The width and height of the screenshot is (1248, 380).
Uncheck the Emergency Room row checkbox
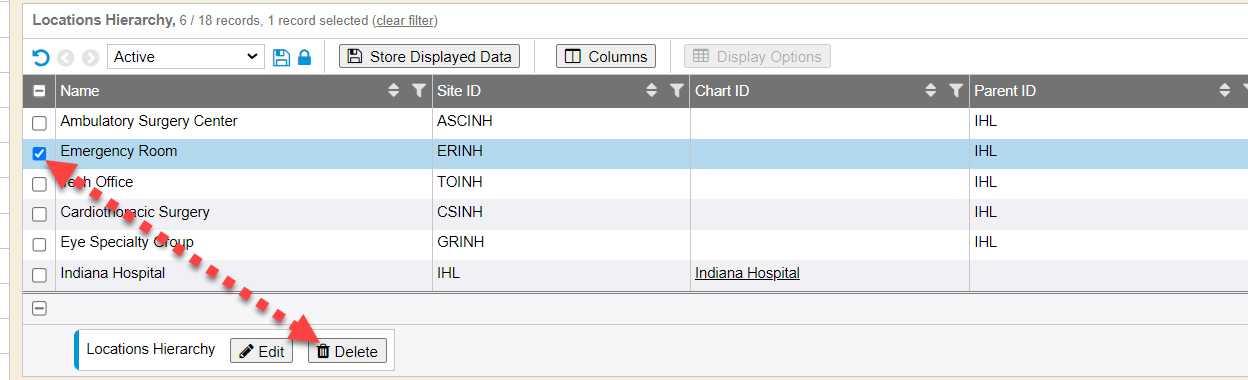39,153
